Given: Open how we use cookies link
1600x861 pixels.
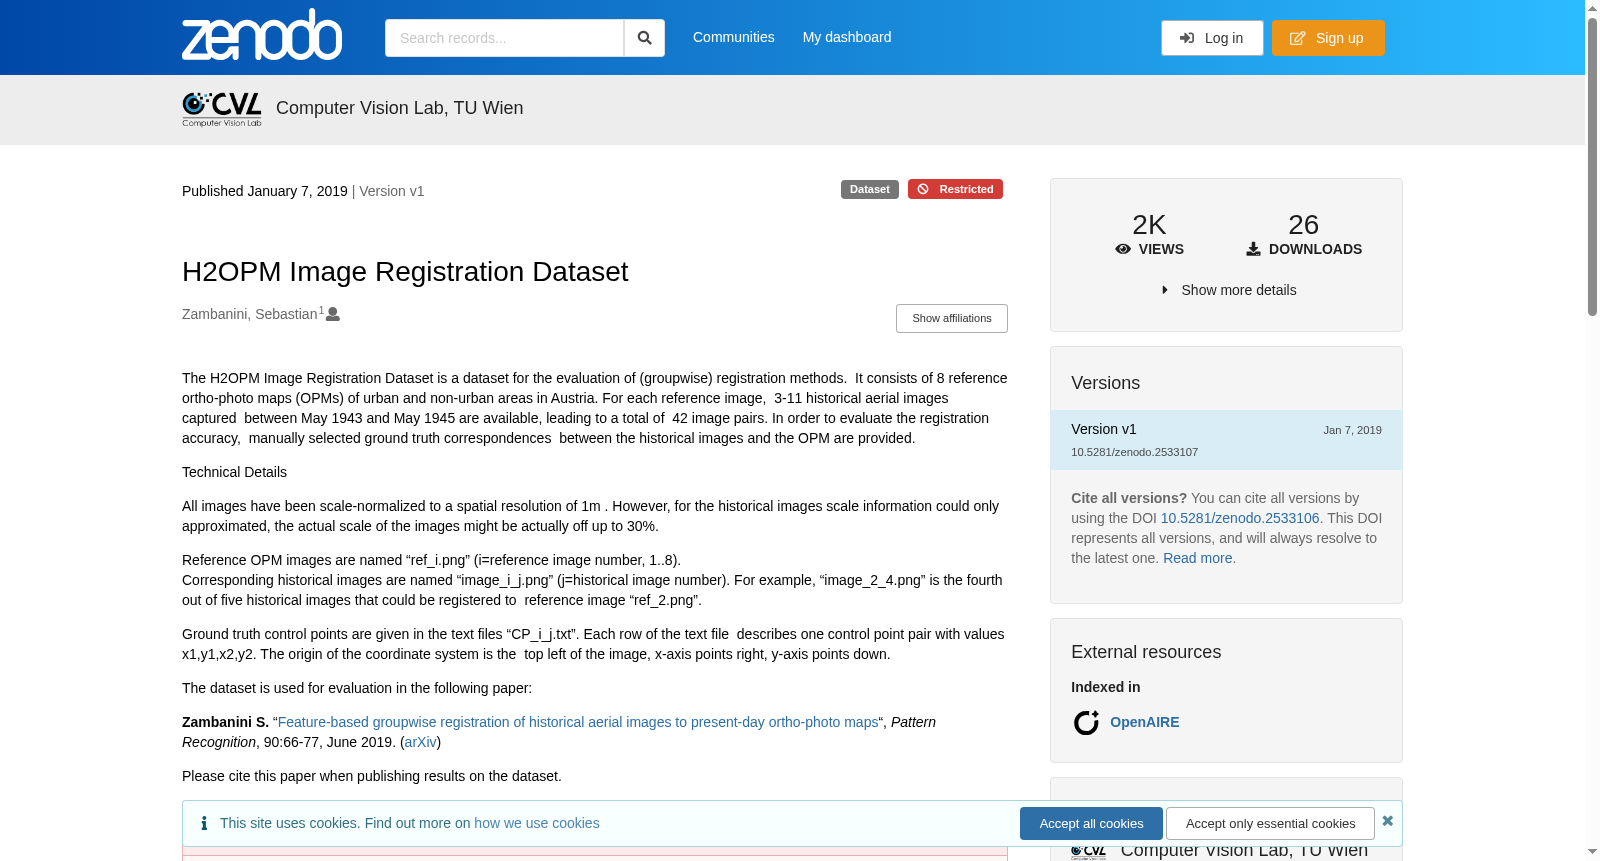Looking at the screenshot, I should click(537, 823).
